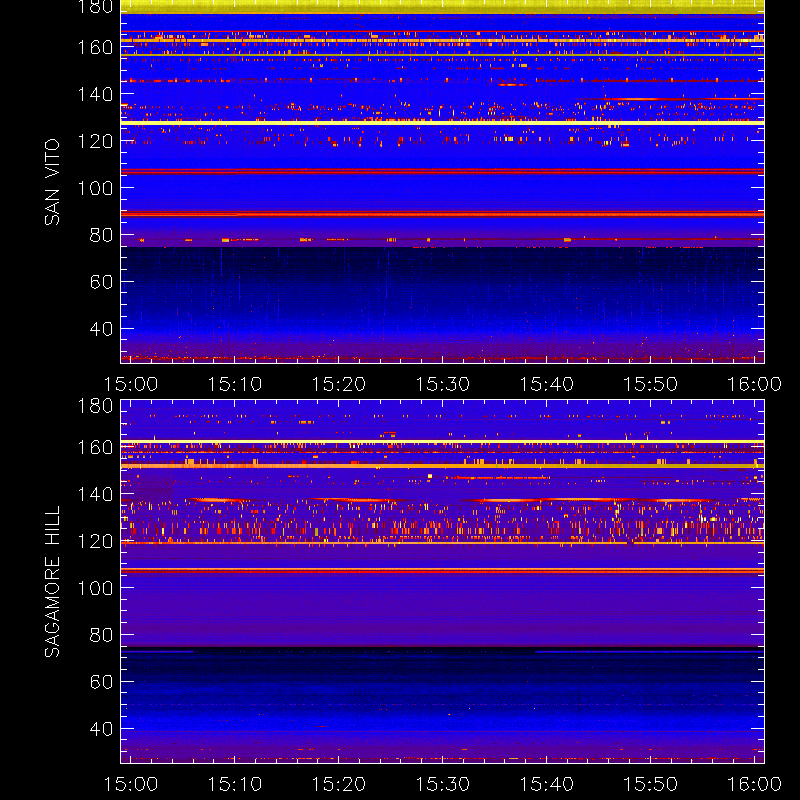Click the SAN VITO axis label
This screenshot has width=800, height=800.
(x=52, y=182)
